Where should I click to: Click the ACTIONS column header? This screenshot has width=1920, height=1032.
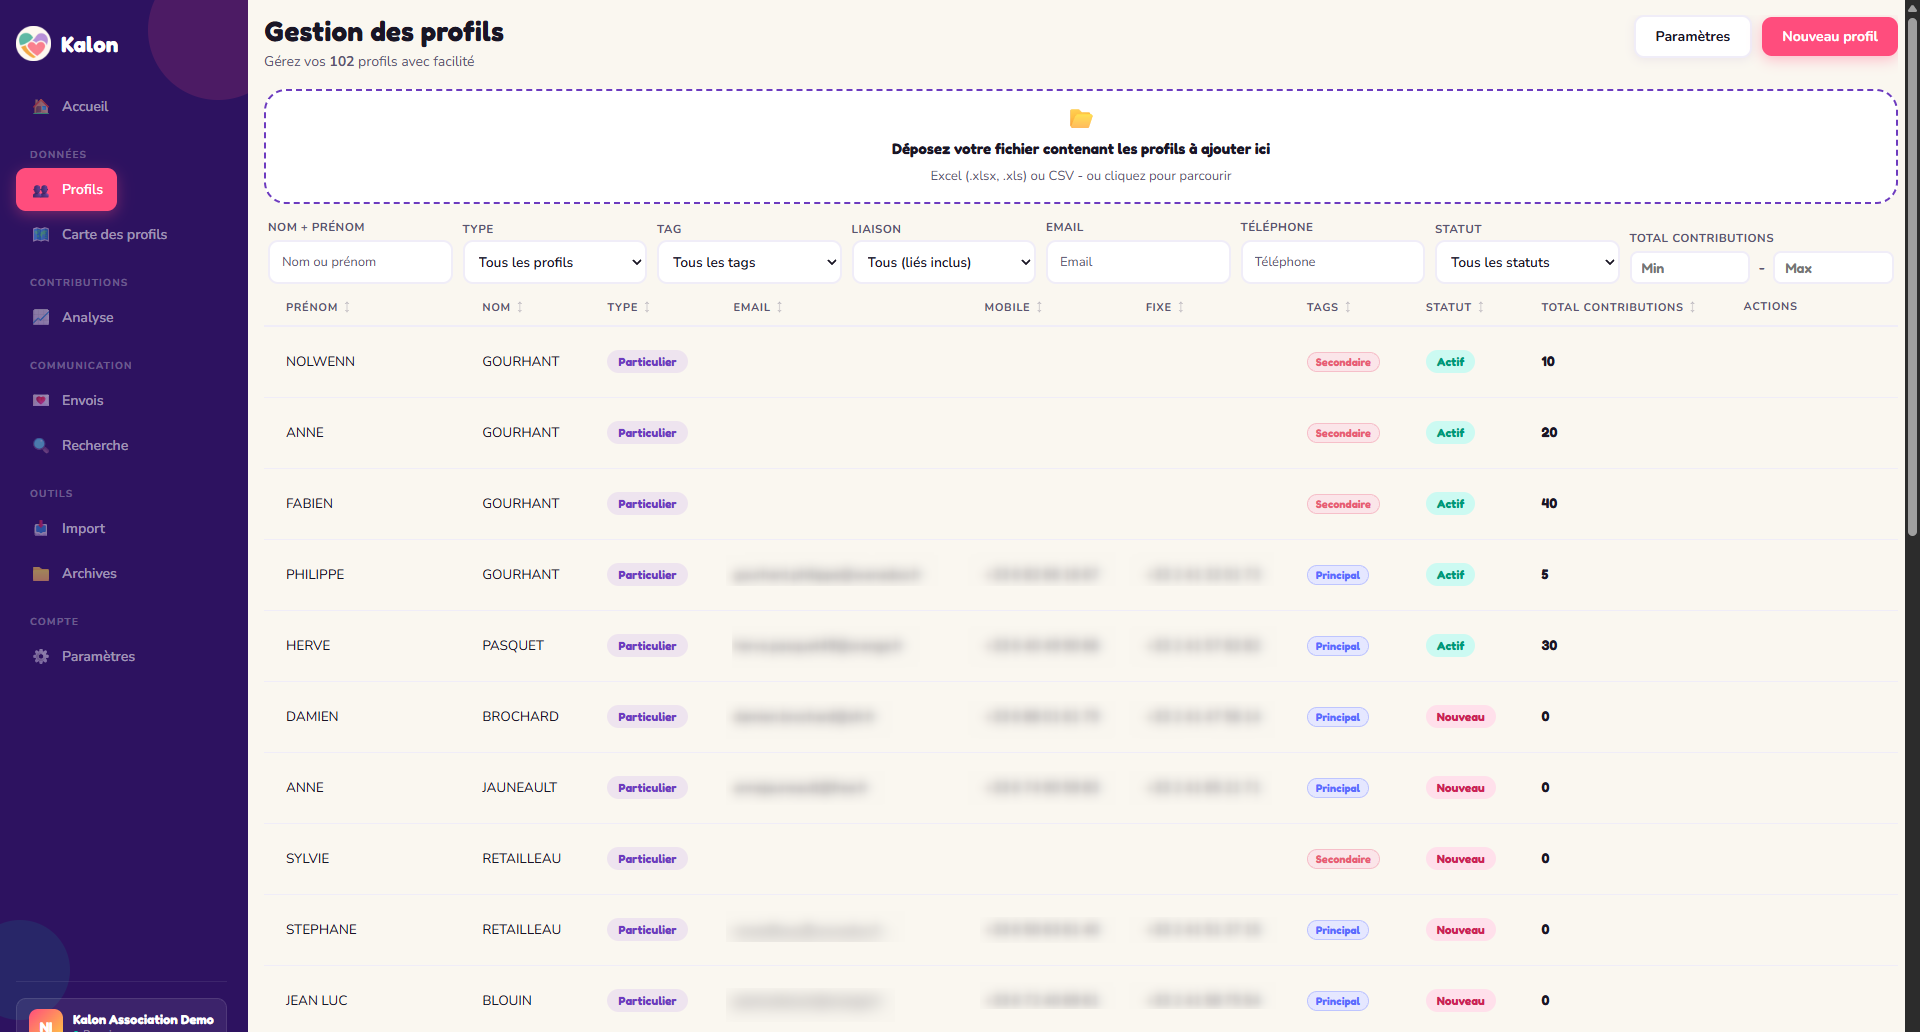point(1770,306)
